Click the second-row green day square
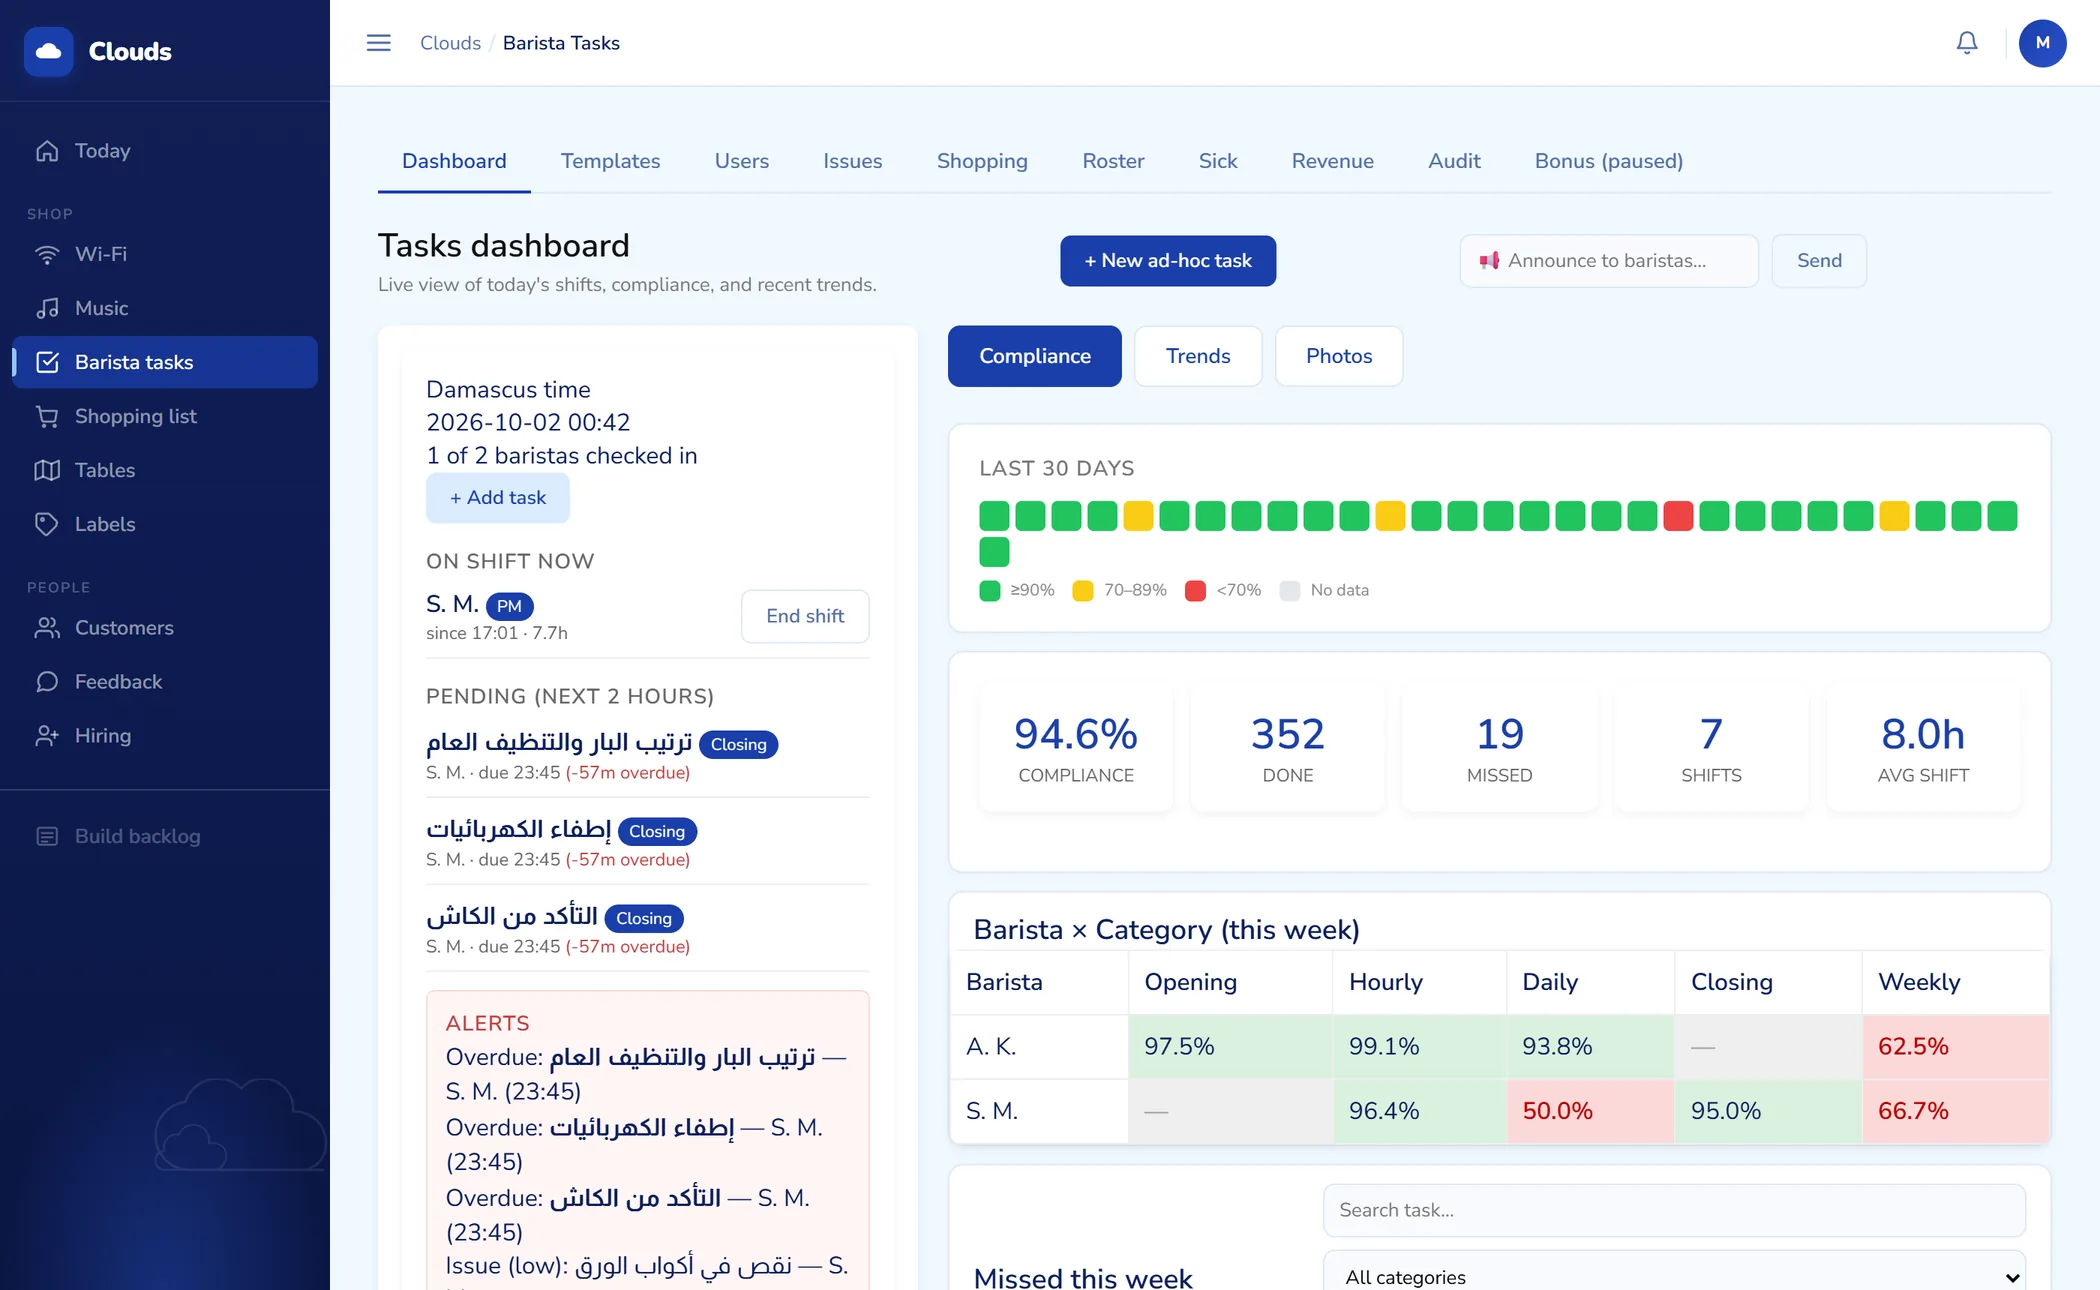 [x=994, y=552]
